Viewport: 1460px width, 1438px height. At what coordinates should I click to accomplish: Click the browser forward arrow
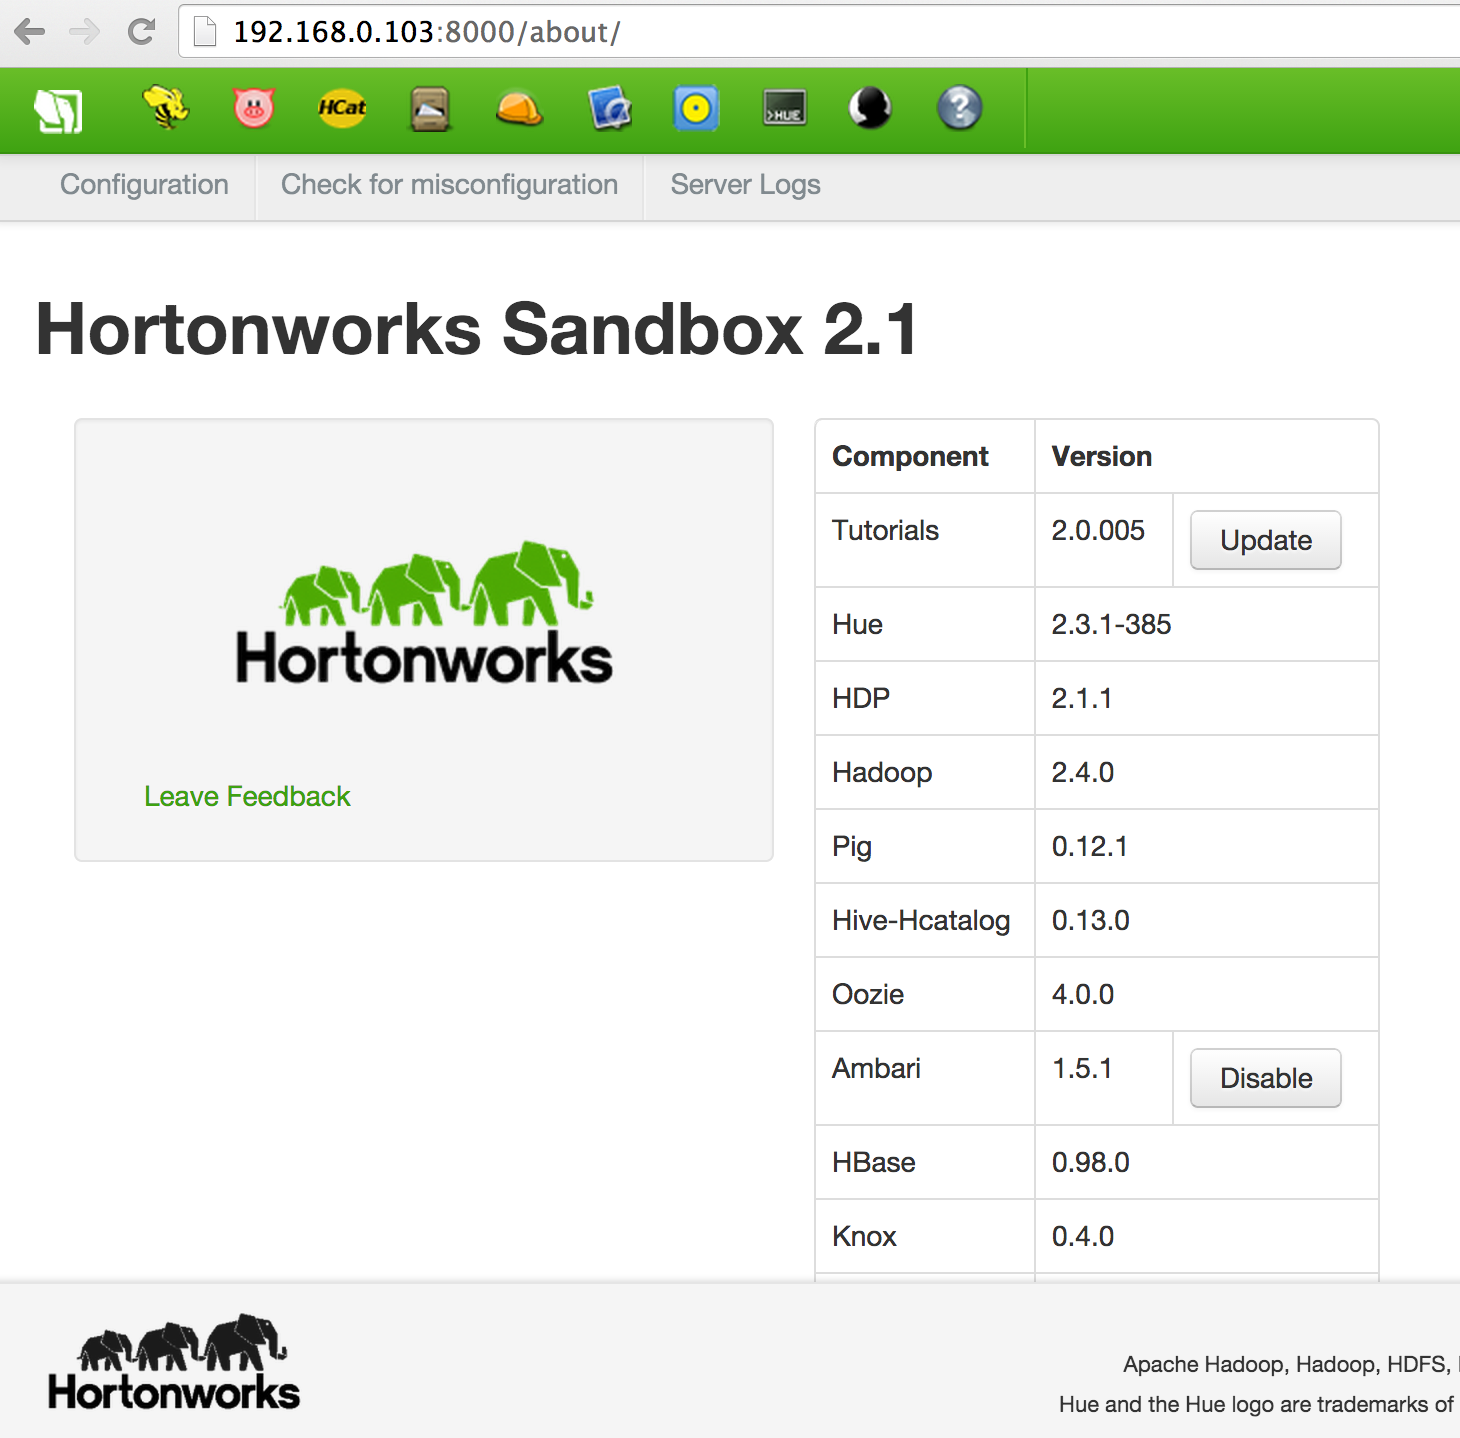coord(85,32)
